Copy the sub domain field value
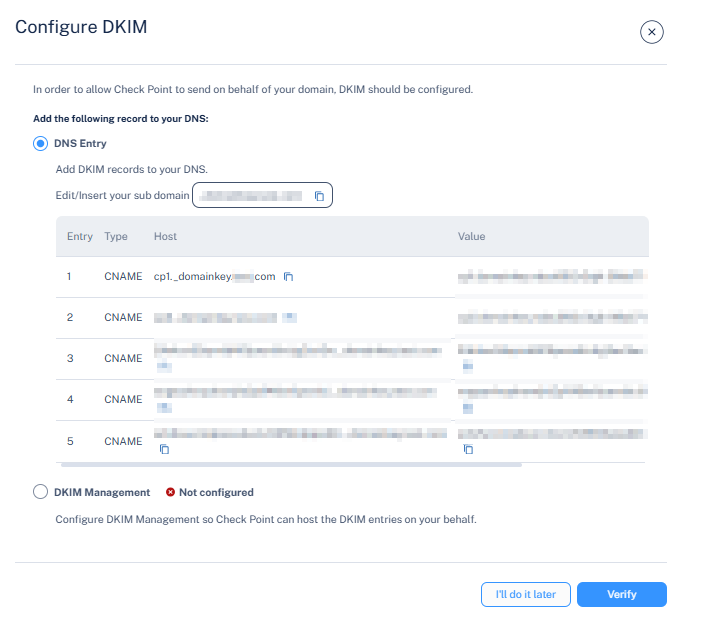Viewport: 710px width, 618px height. 319,196
